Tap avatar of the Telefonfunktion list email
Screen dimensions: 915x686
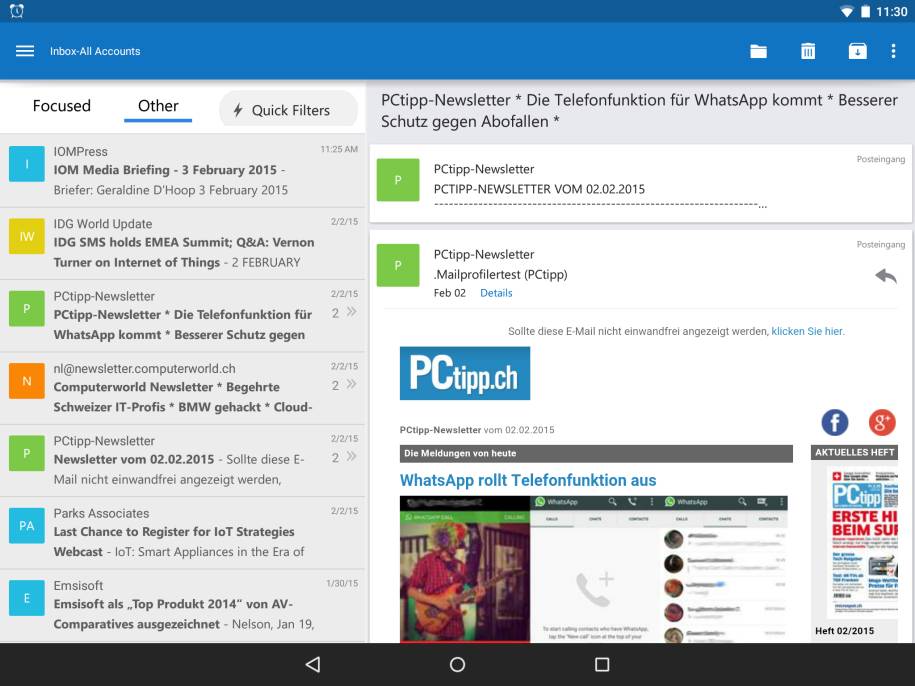pyautogui.click(x=27, y=309)
